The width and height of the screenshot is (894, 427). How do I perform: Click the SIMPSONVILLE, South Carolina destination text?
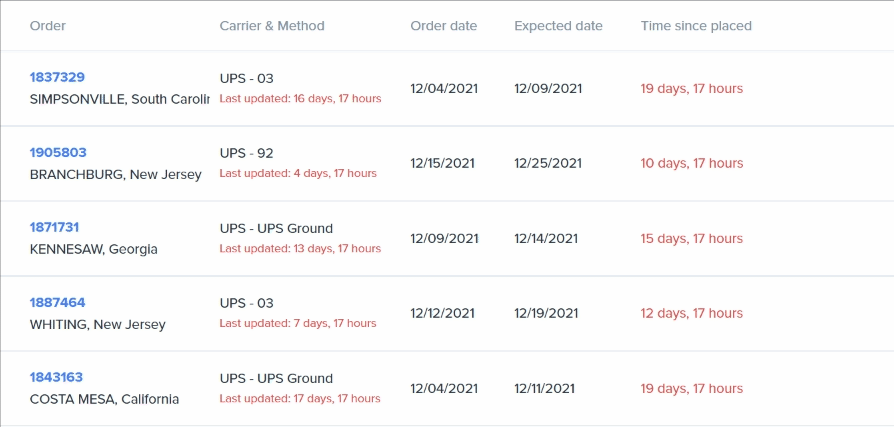[x=120, y=99]
